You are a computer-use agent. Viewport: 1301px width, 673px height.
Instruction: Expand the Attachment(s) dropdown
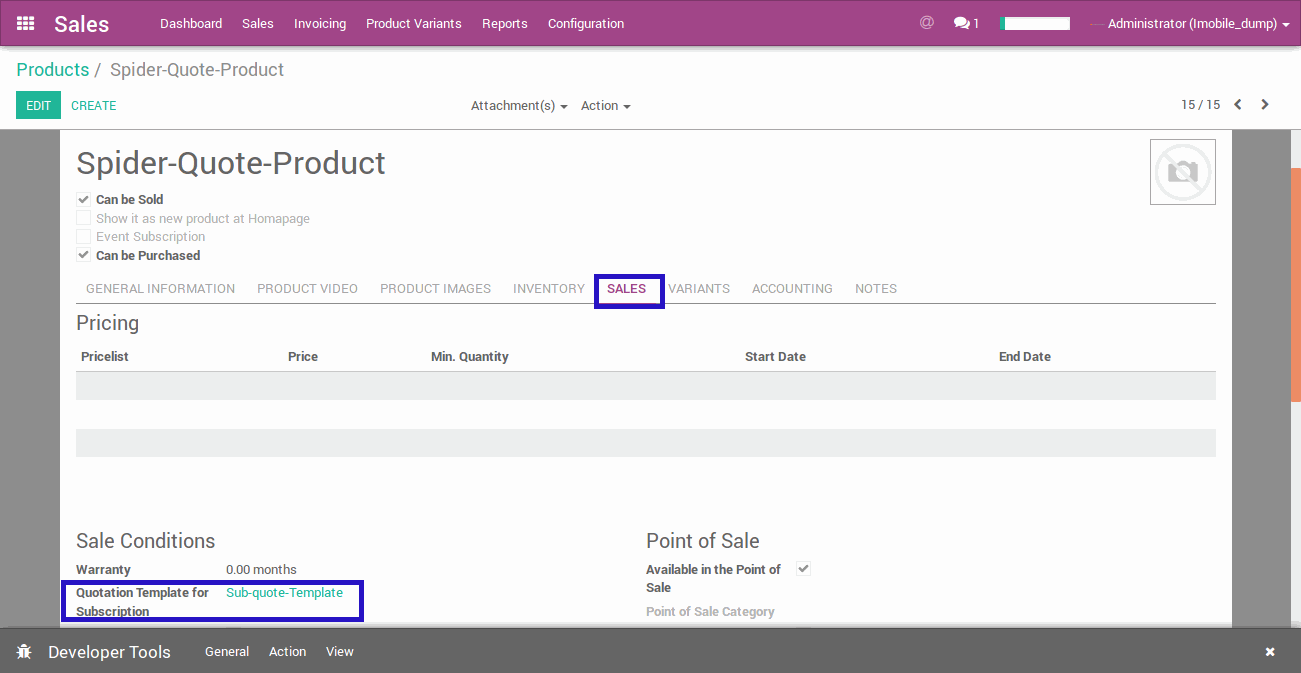tap(519, 106)
